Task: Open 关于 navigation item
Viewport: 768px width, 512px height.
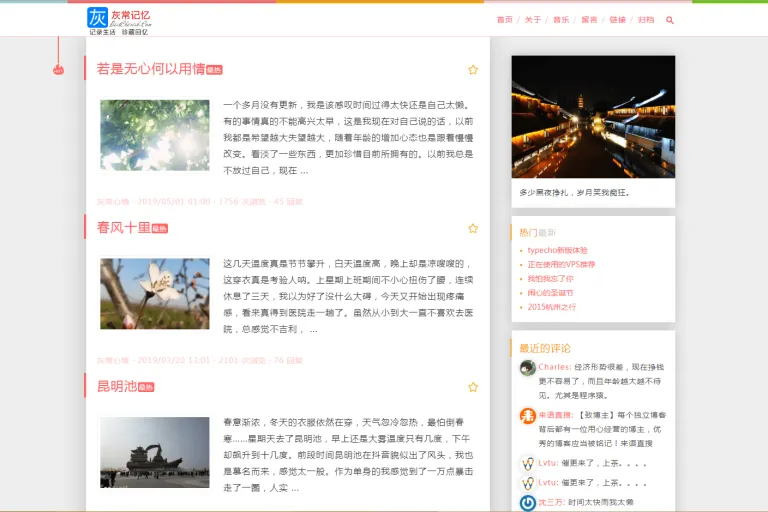Action: (x=533, y=20)
